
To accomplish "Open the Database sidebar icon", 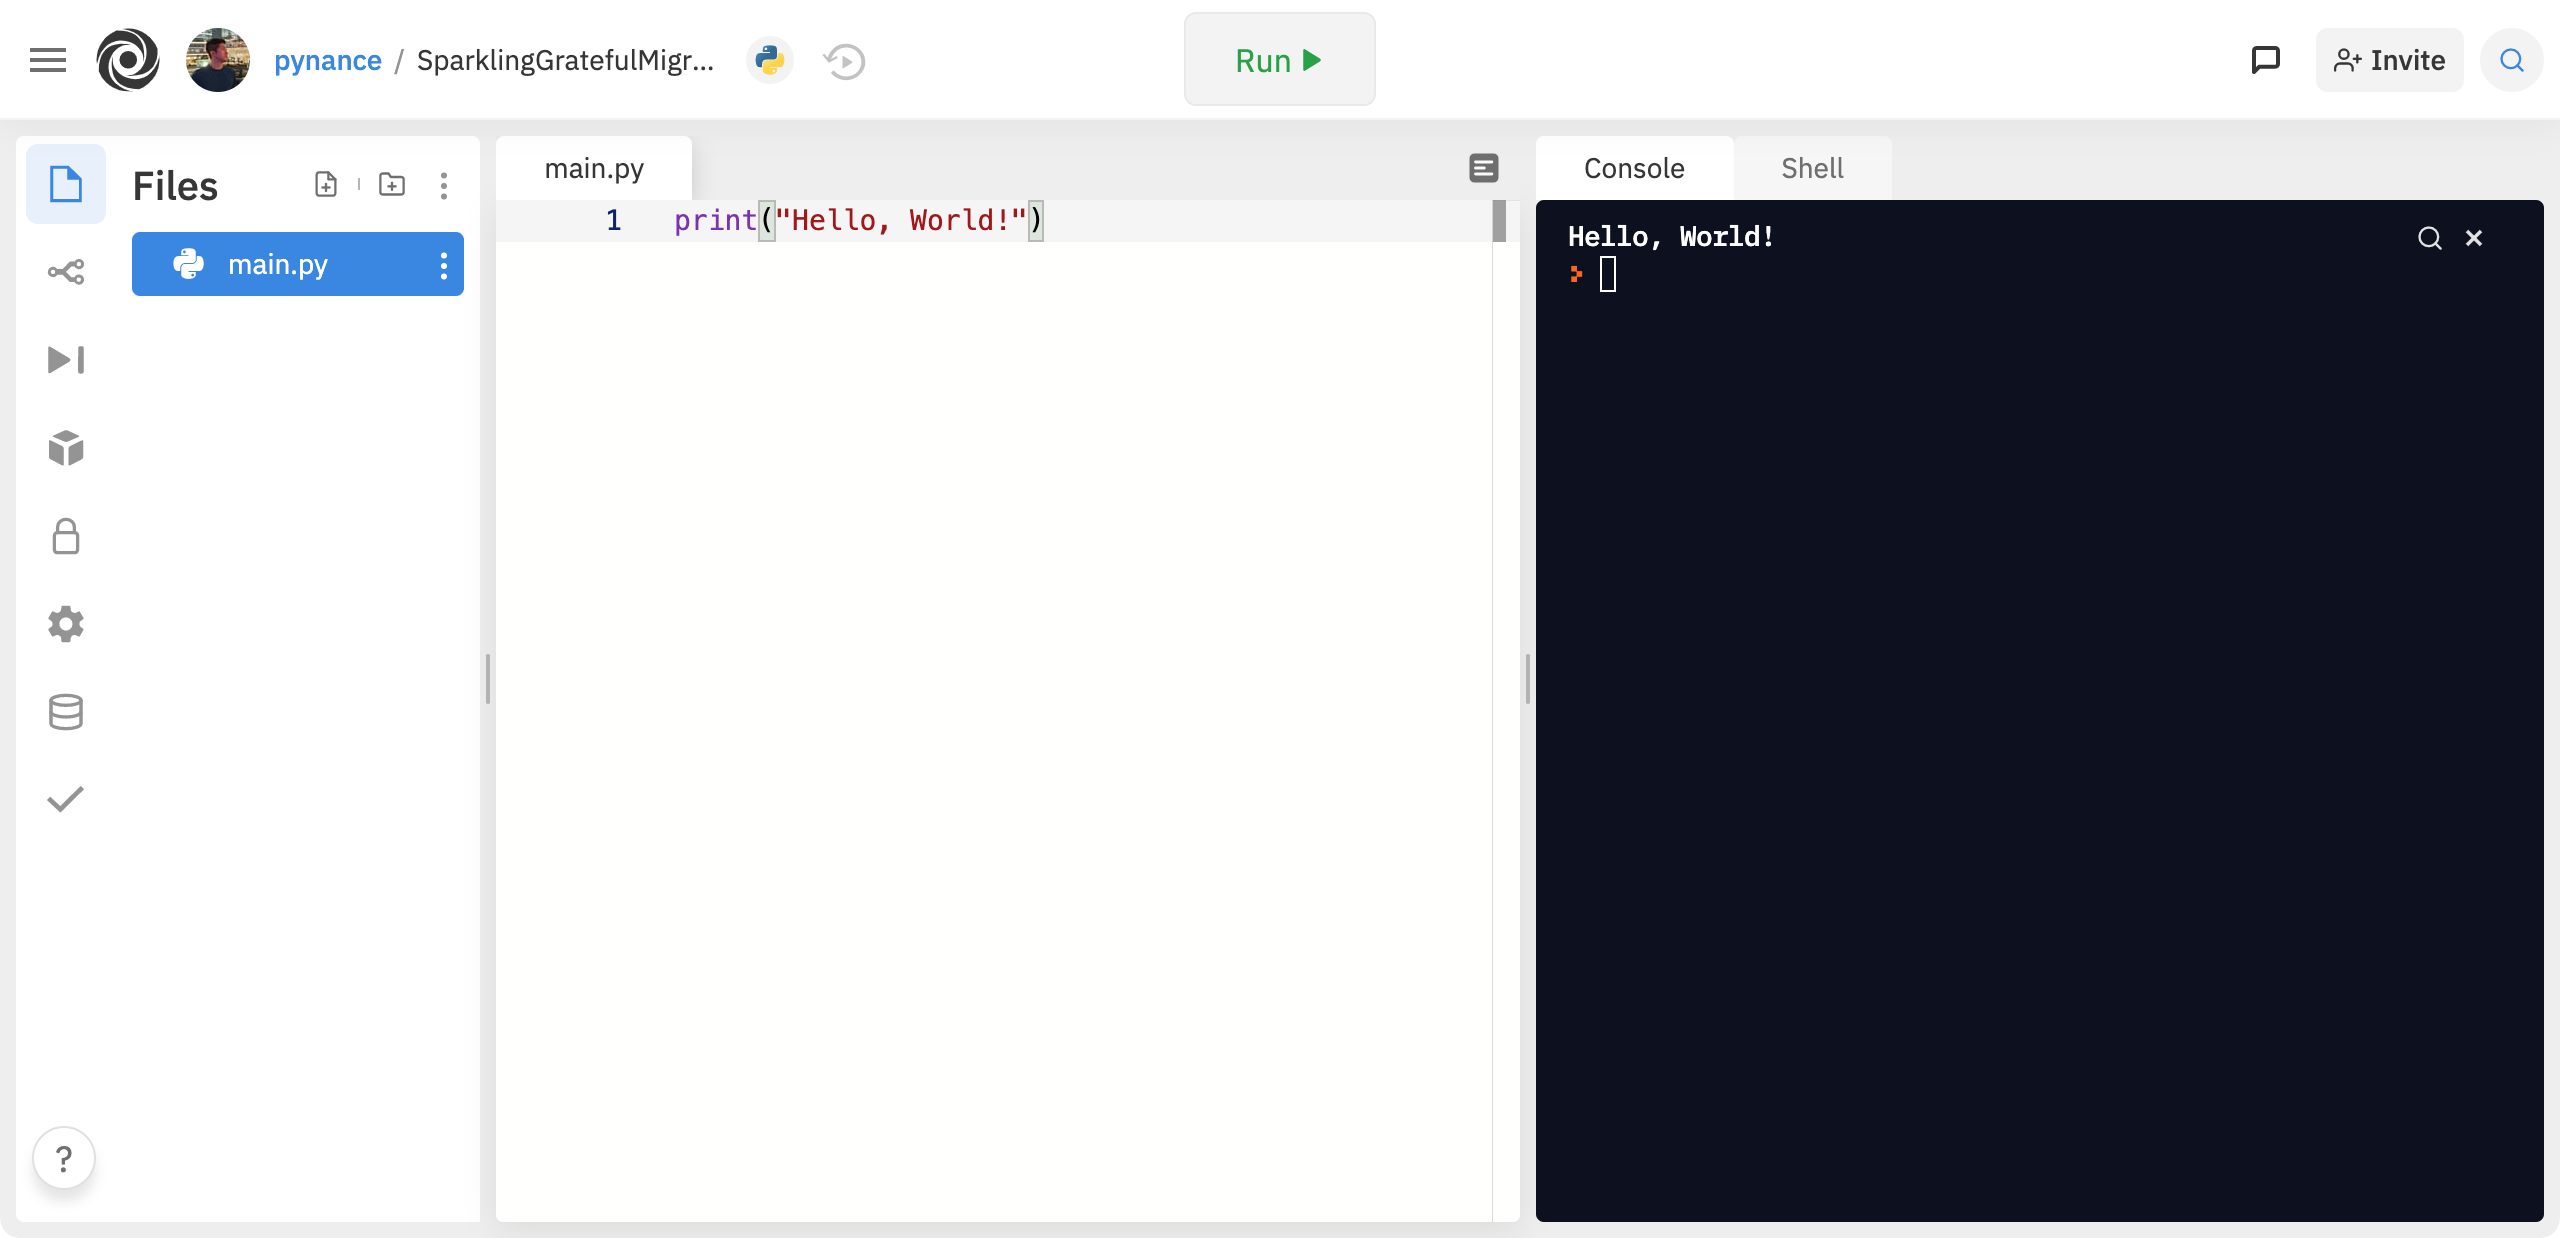I will point(66,712).
